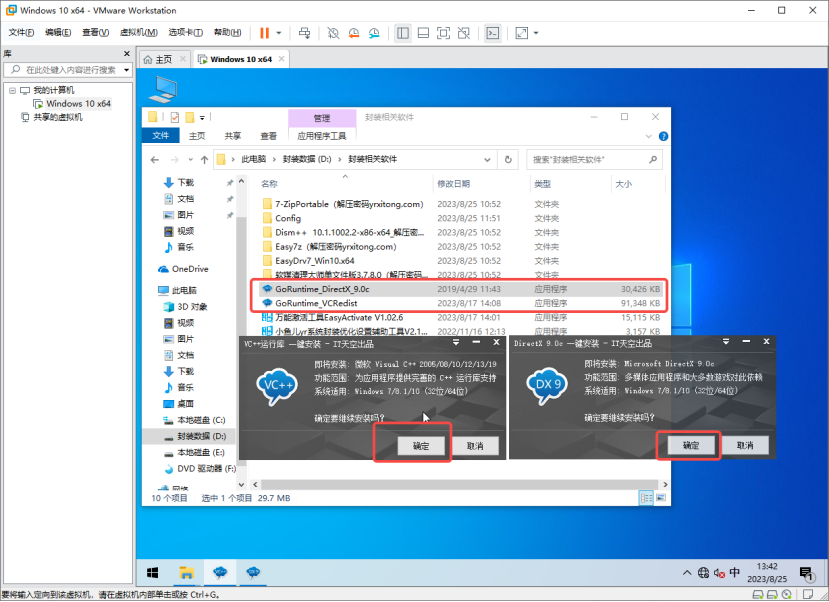Open the Explorer 共享 ribbon tab
The height and width of the screenshot is (602, 829).
[x=233, y=136]
